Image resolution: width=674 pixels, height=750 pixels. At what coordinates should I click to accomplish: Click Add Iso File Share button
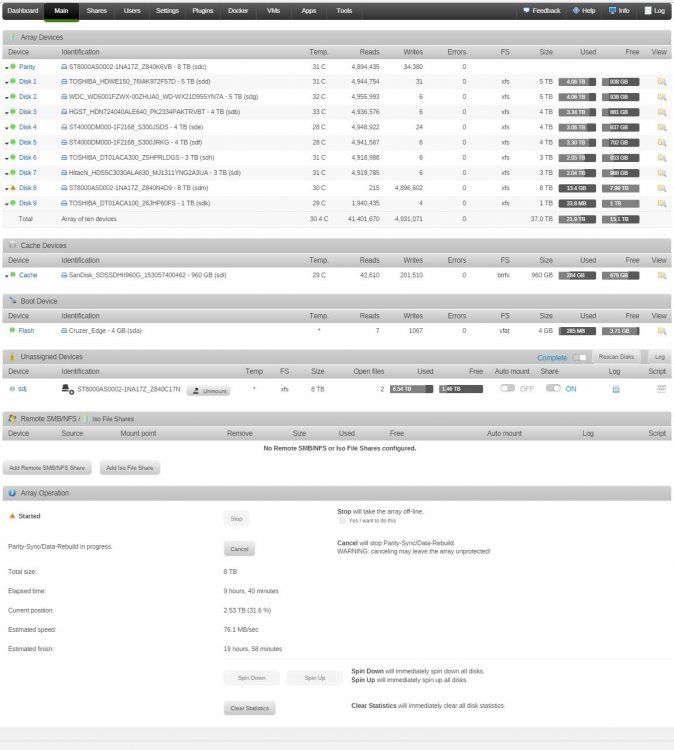130,468
